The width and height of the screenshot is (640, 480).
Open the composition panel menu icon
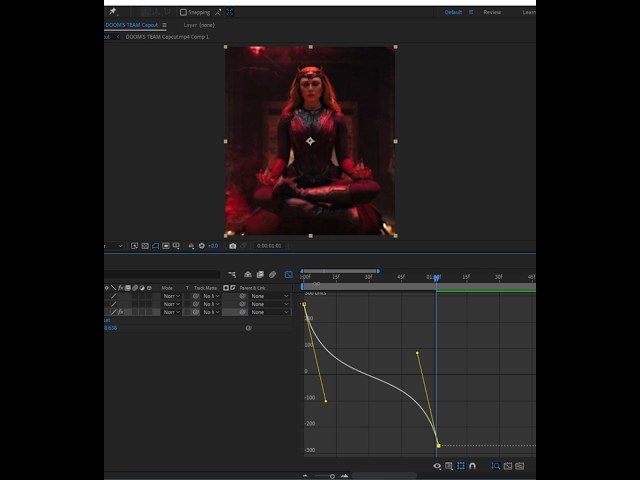point(164,25)
